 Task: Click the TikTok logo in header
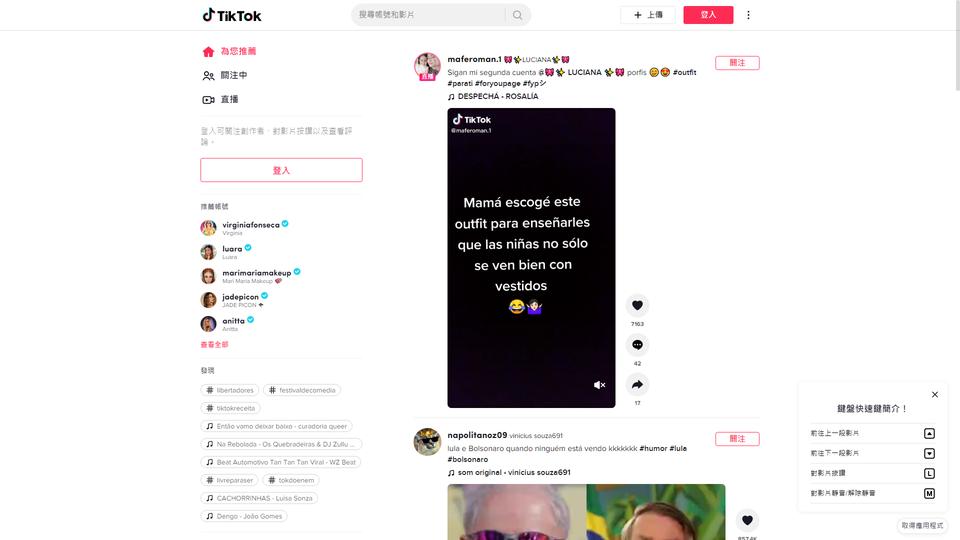(232, 15)
